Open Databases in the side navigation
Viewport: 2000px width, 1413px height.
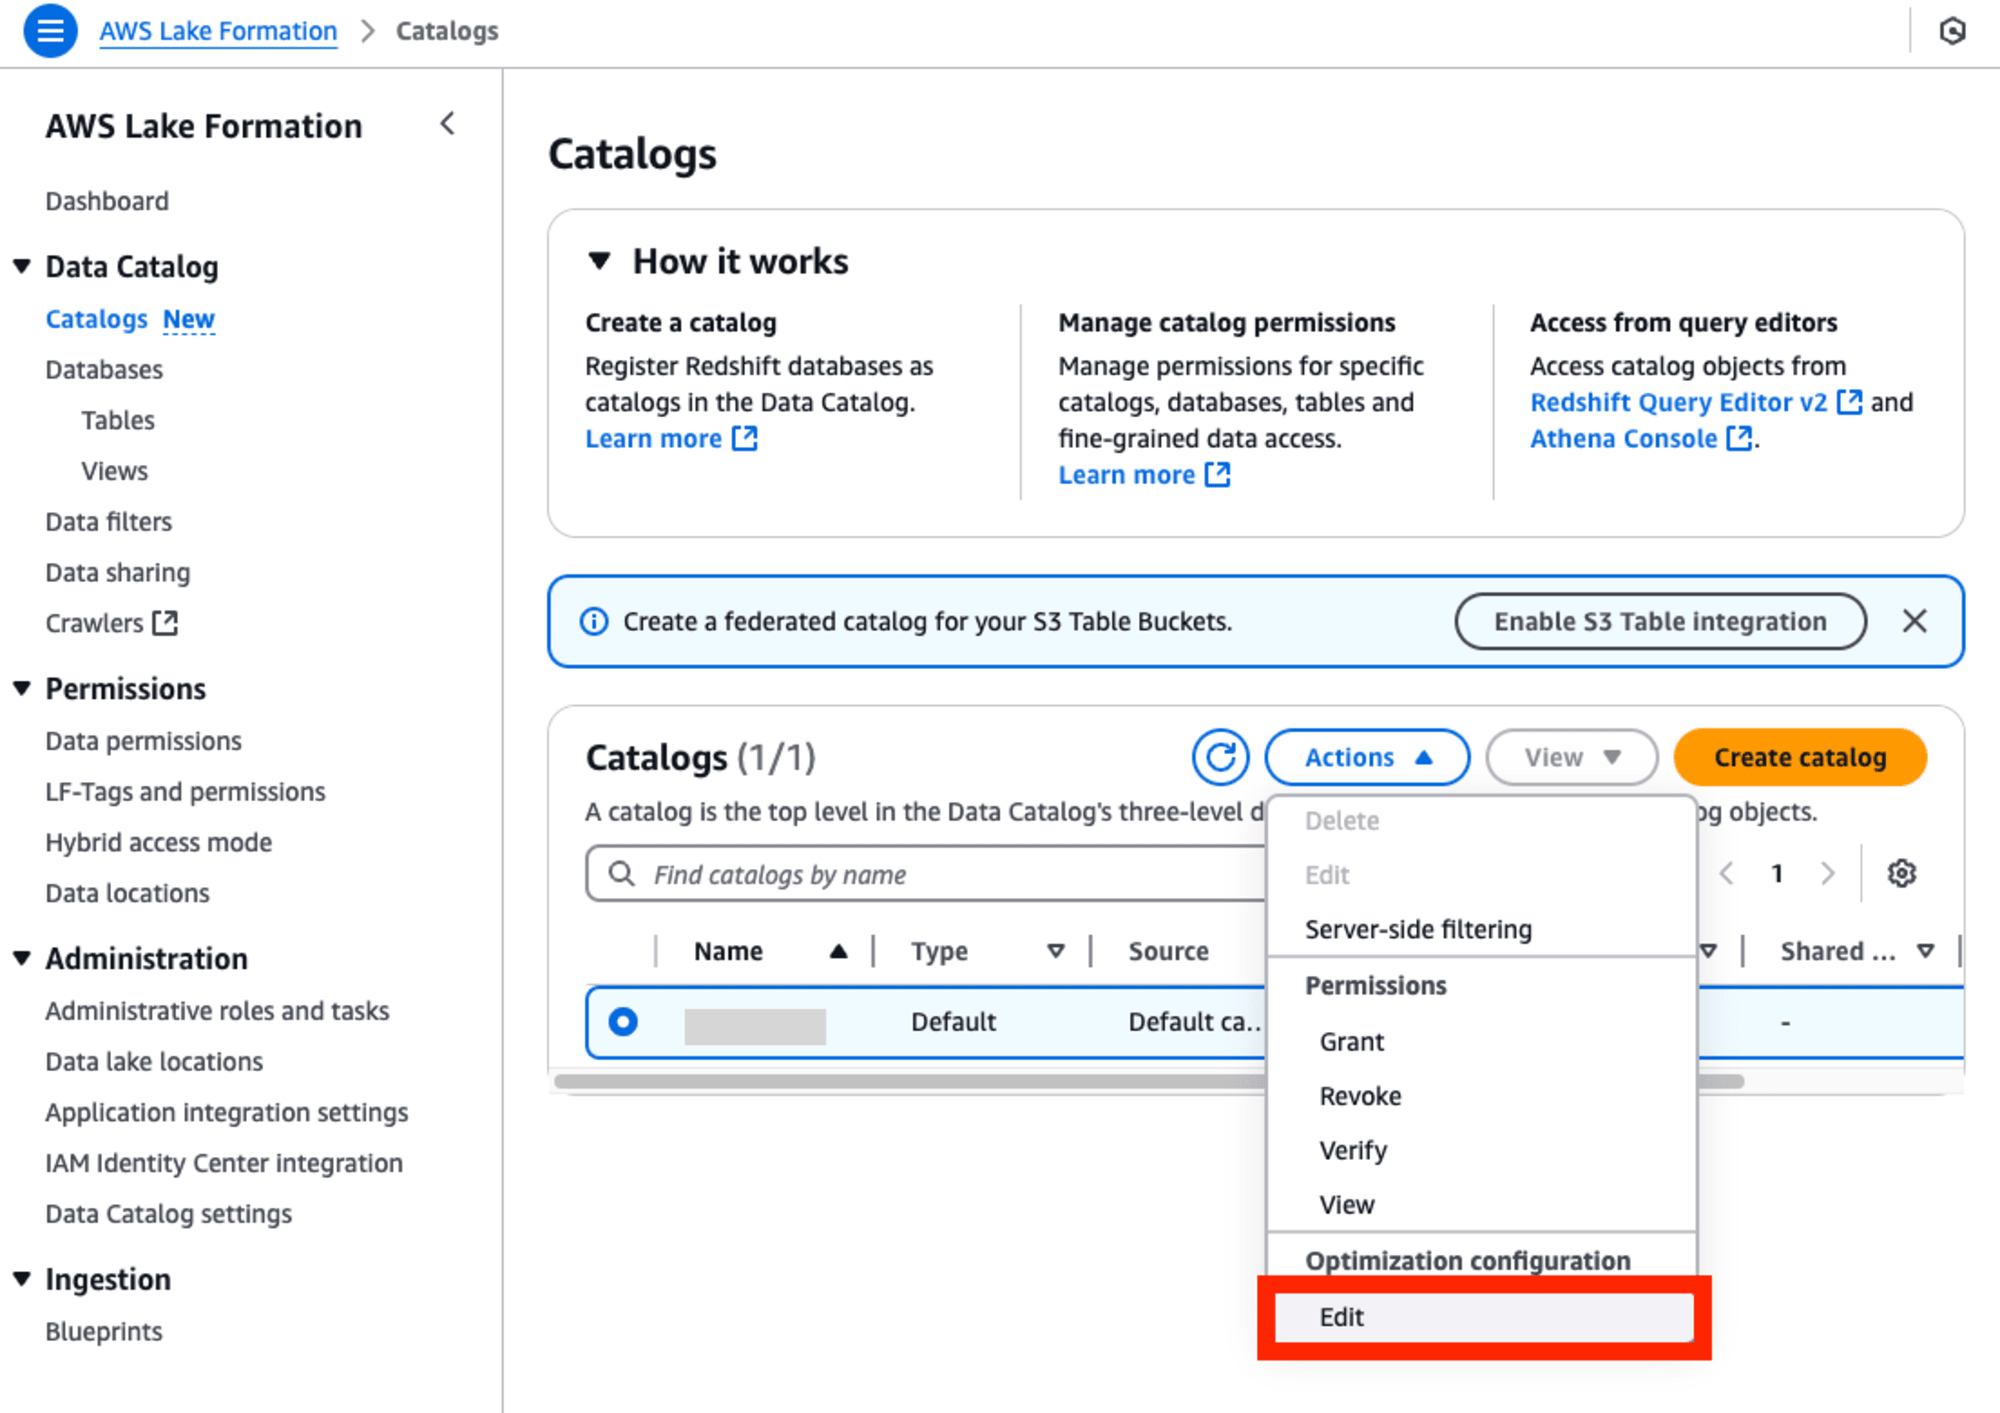(104, 370)
